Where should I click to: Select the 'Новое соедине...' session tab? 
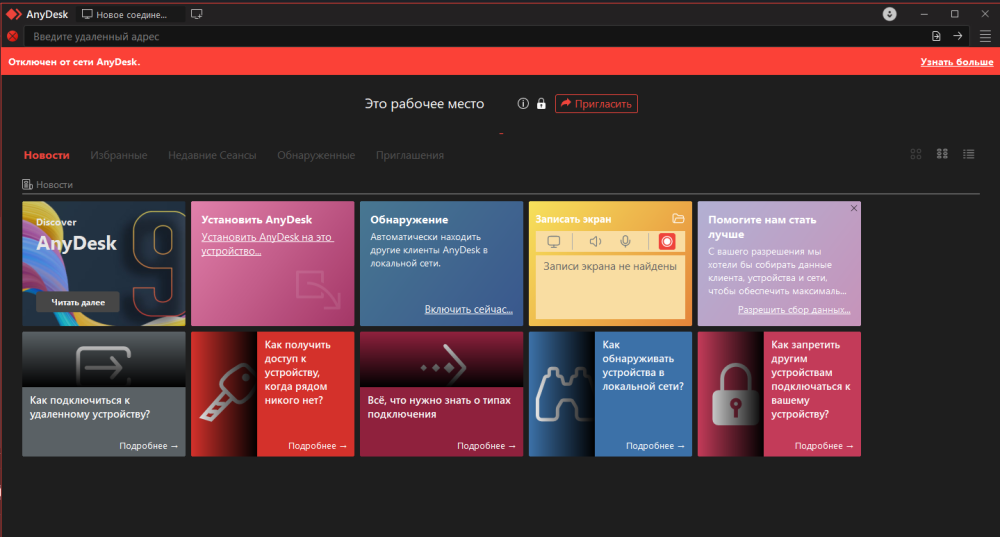[130, 14]
